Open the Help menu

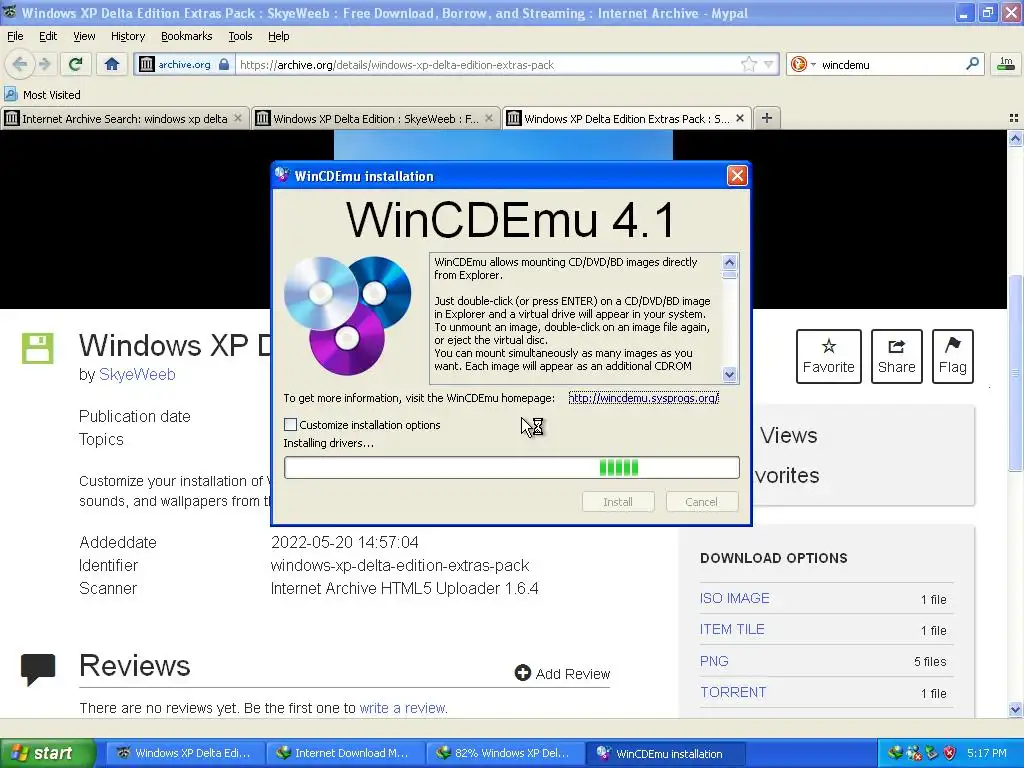click(278, 36)
